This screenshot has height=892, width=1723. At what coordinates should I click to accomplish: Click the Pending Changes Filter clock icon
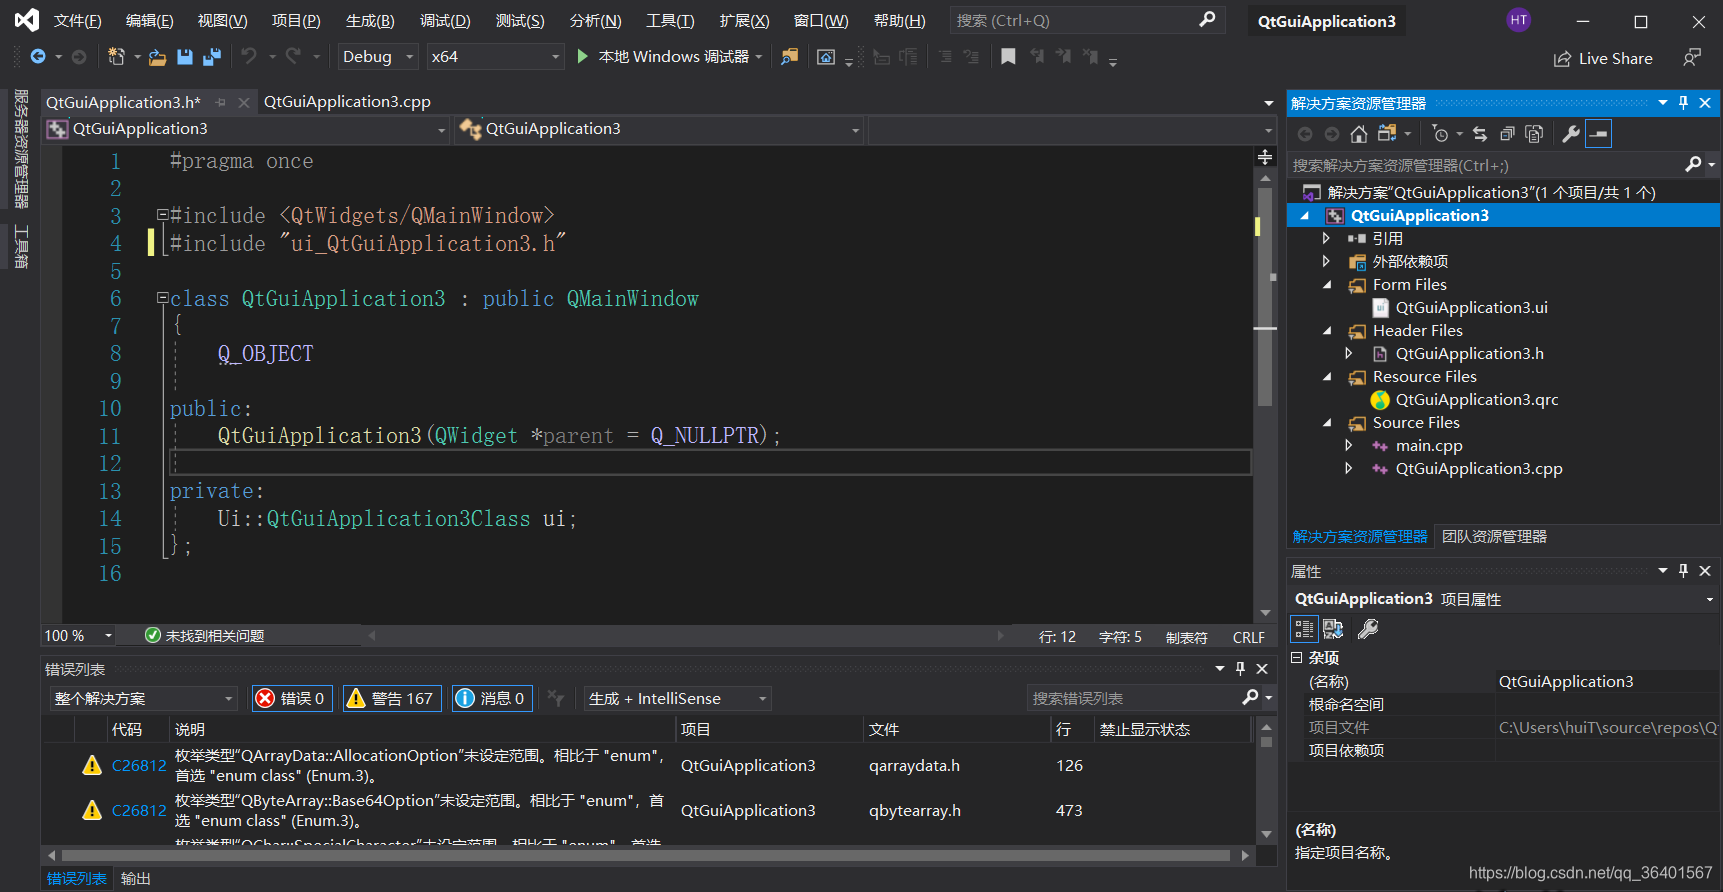[1440, 134]
